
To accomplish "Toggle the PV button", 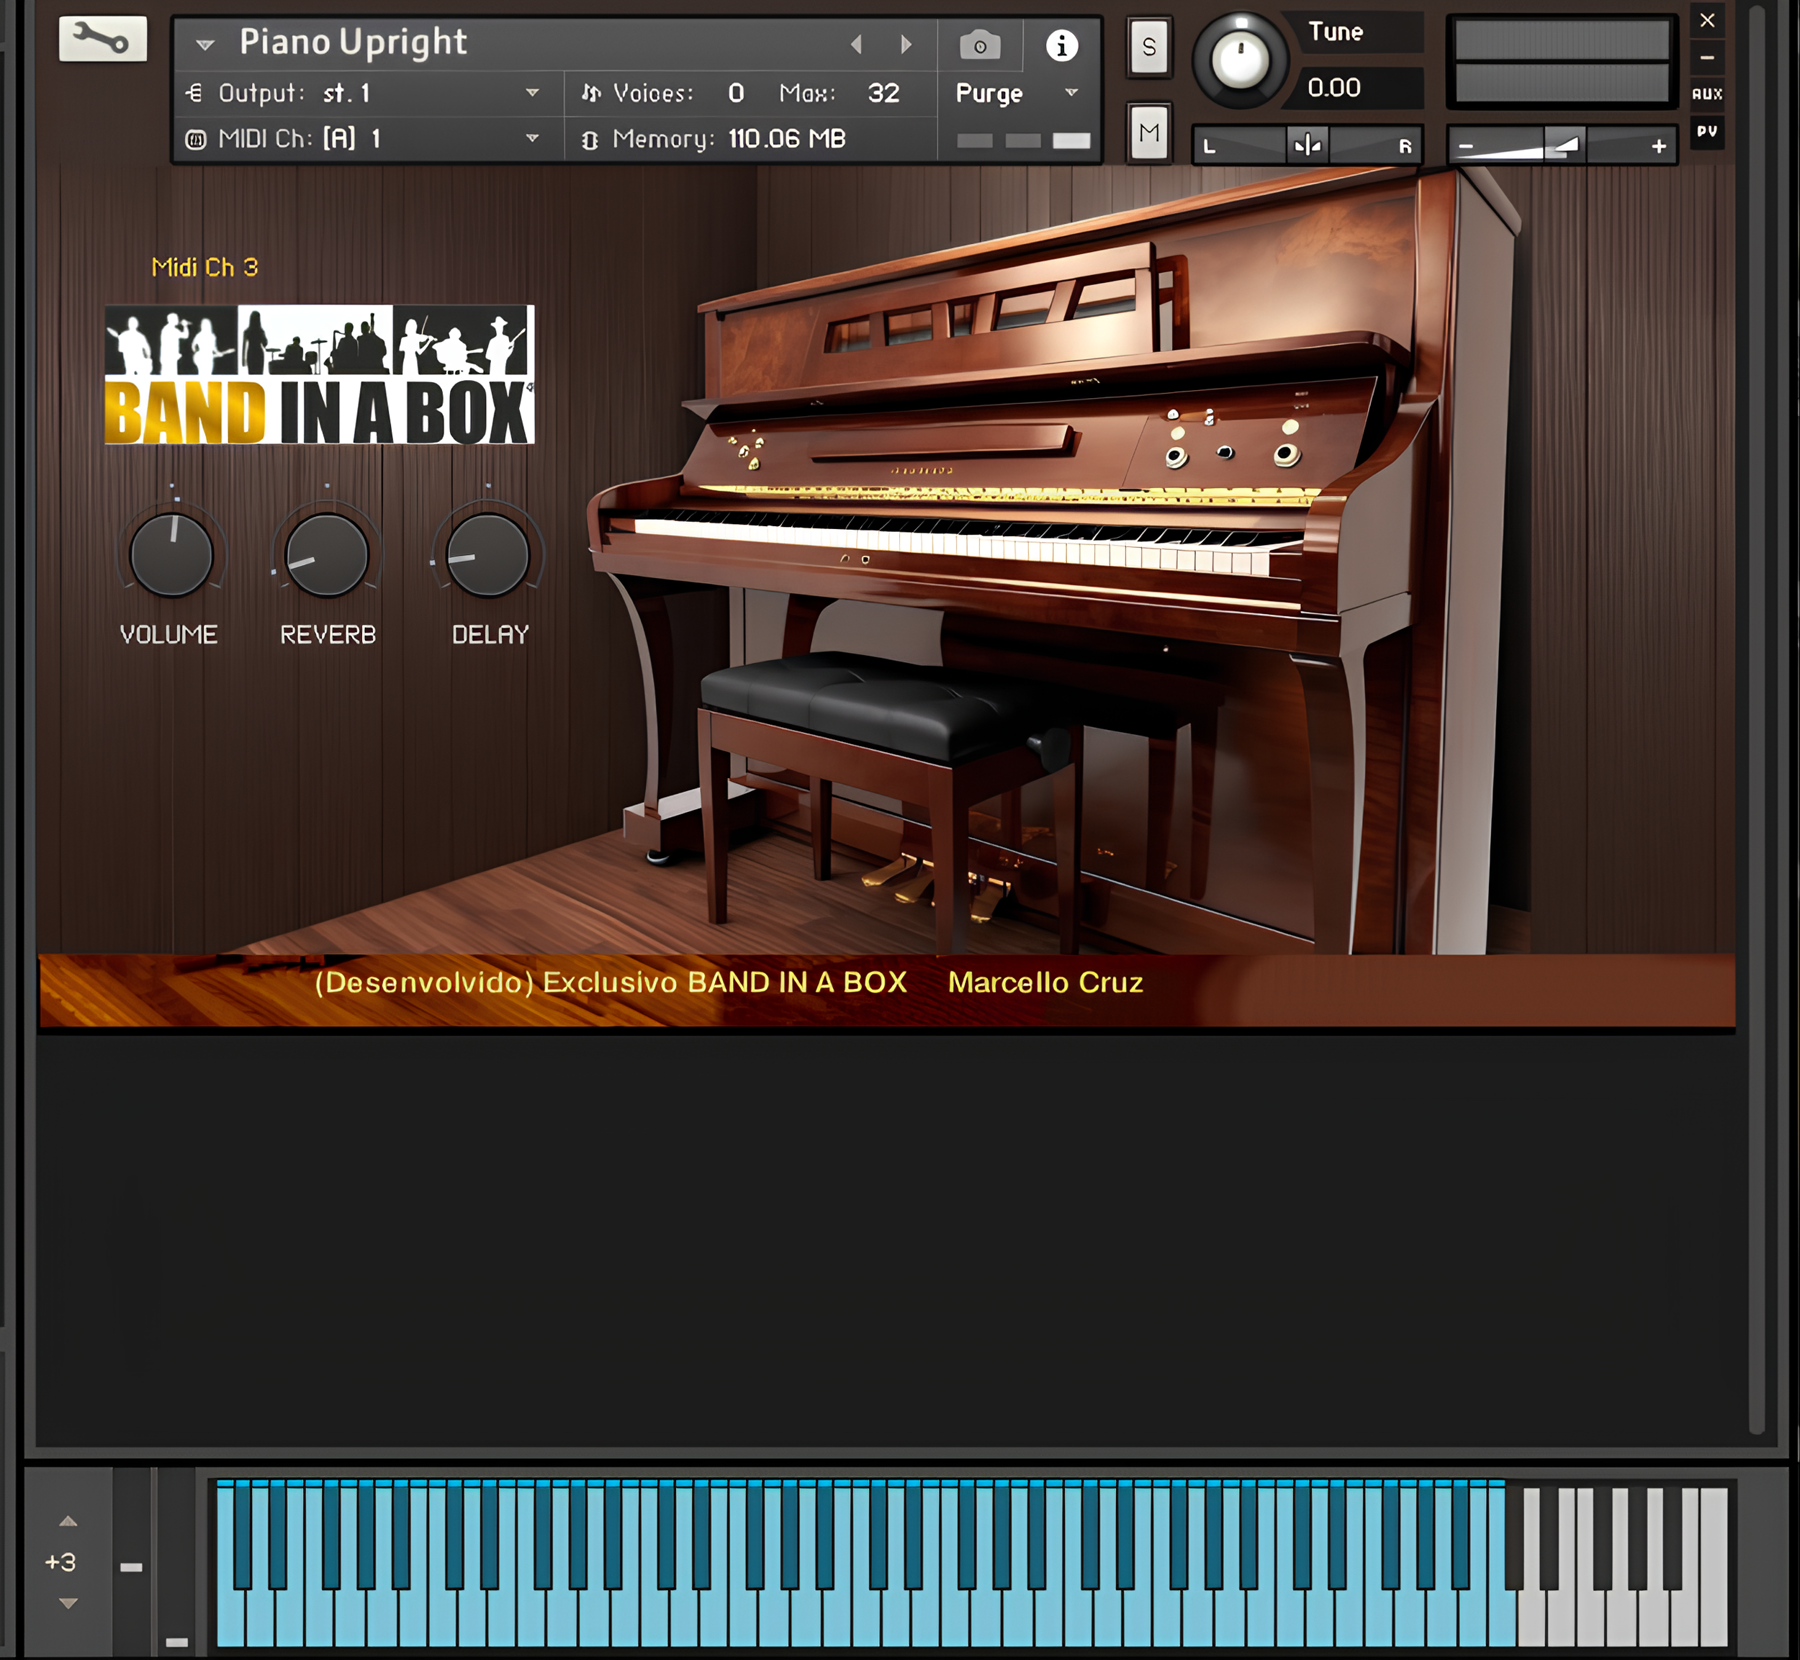I will 1707,131.
